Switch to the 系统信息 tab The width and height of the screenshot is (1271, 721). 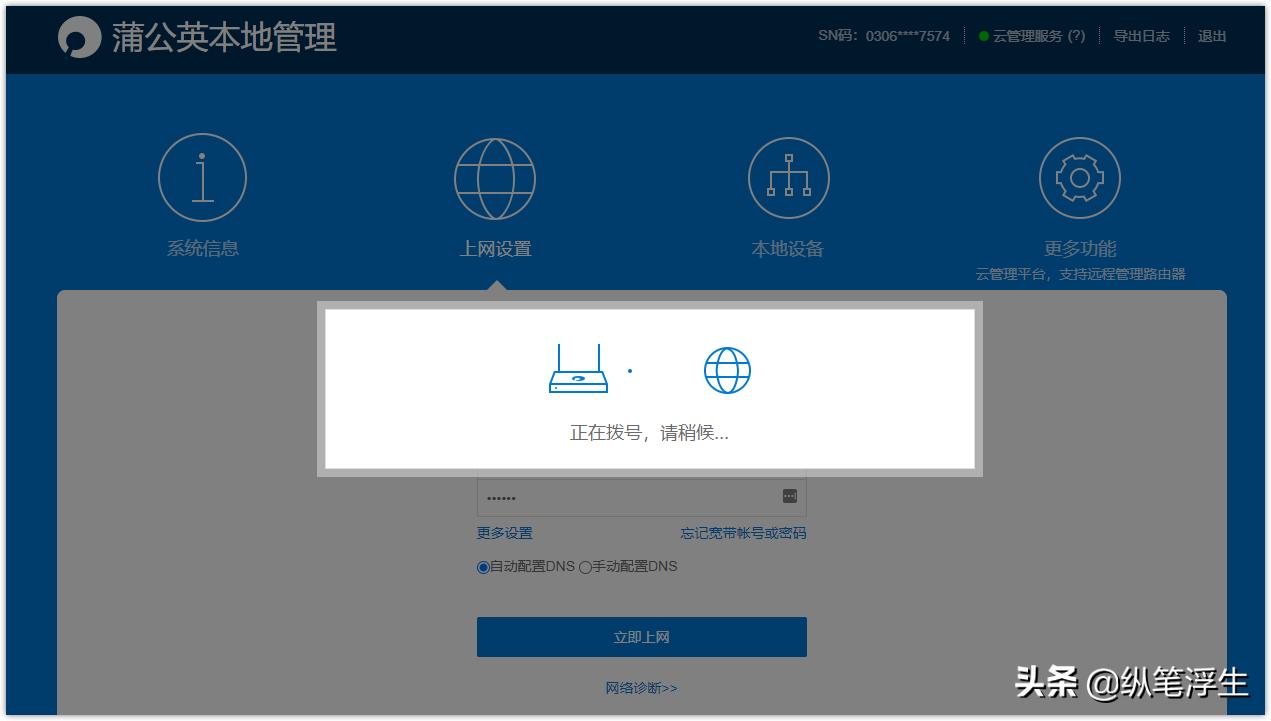[x=202, y=247]
